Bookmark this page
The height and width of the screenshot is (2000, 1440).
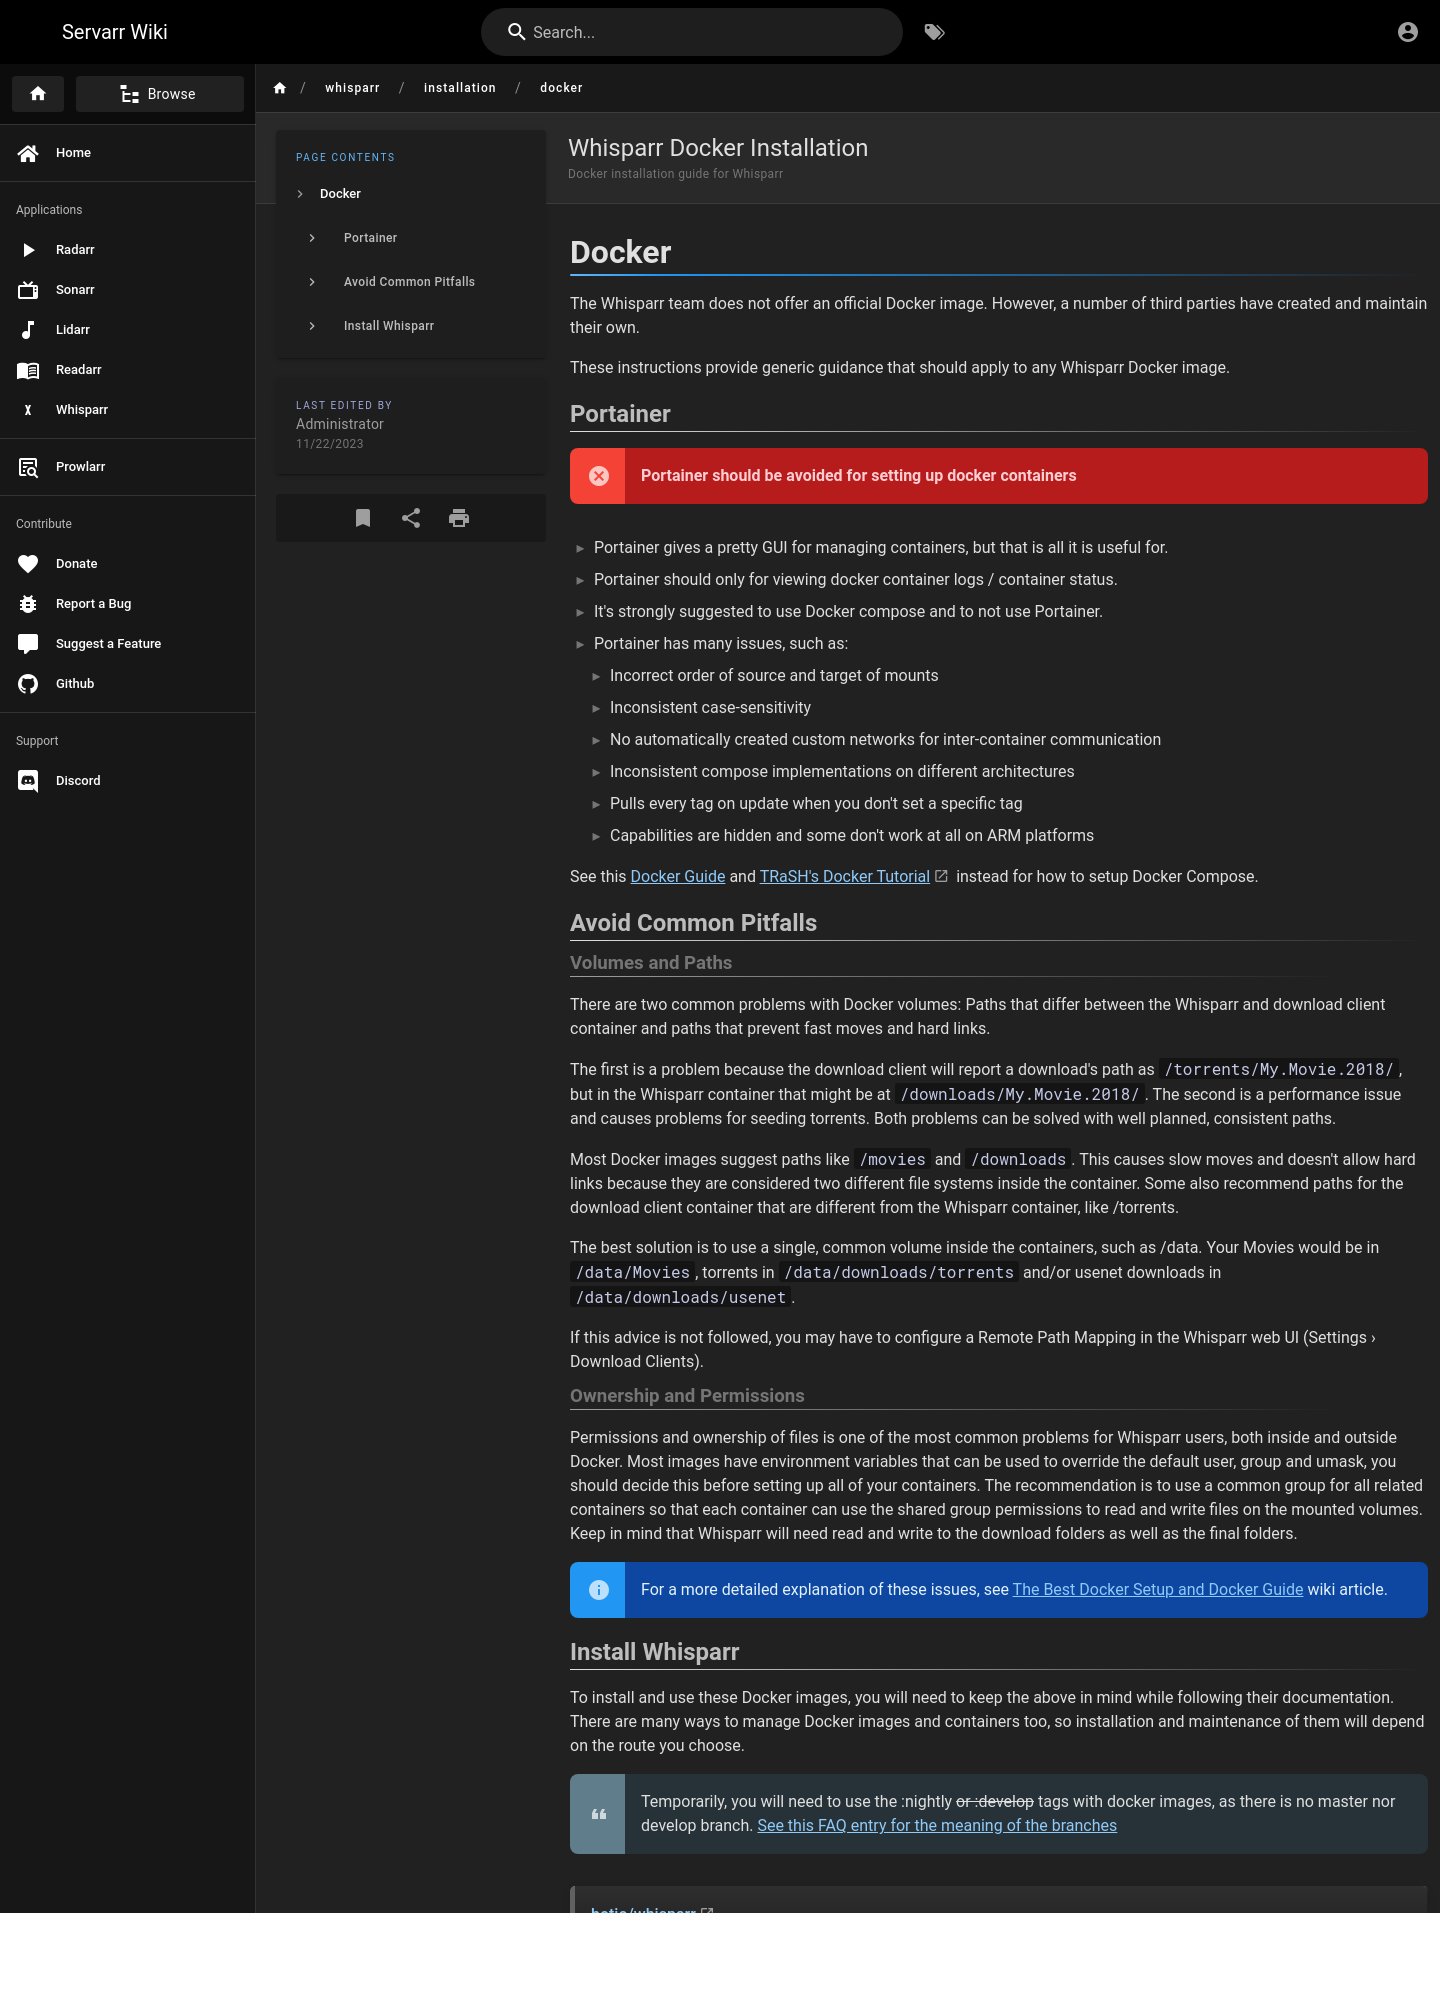tap(363, 518)
